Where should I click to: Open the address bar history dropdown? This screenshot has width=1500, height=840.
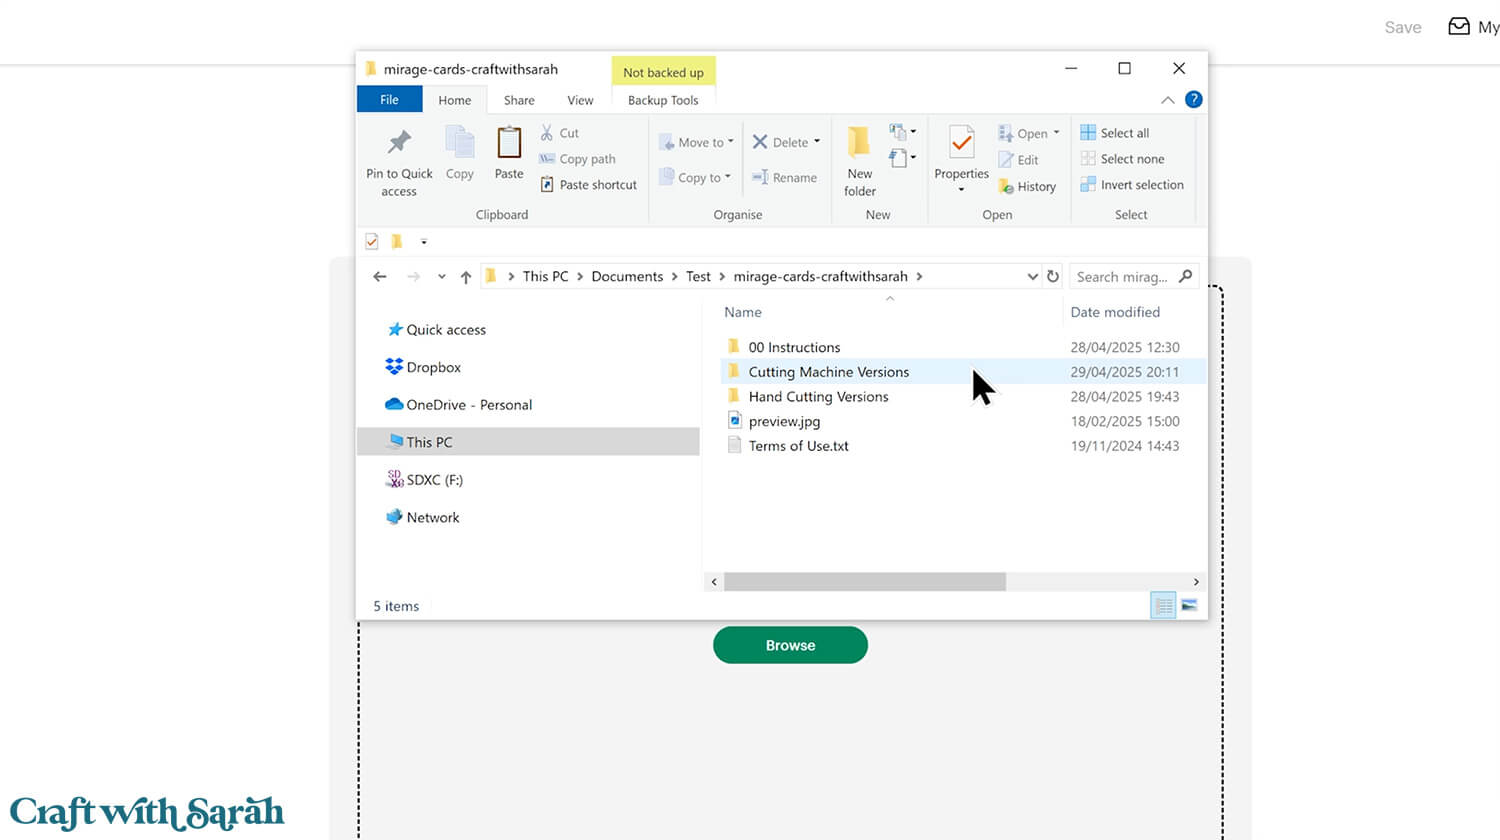[1032, 277]
